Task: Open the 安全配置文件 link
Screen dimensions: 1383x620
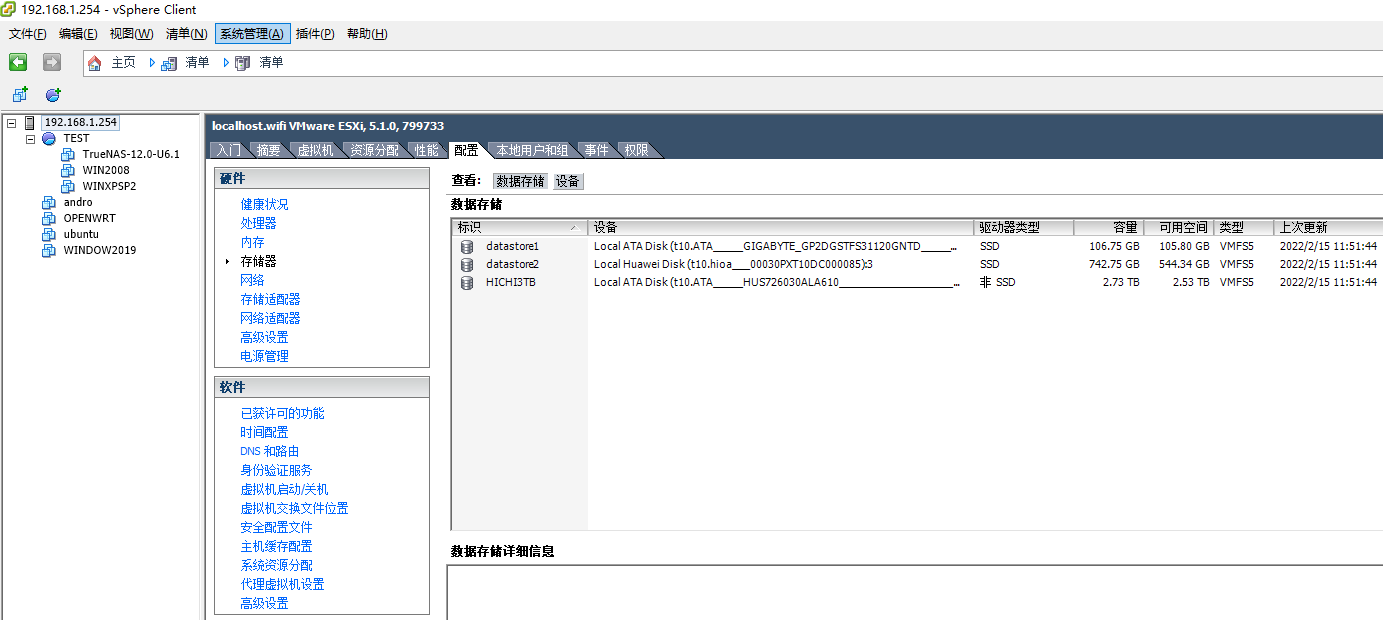Action: [276, 527]
